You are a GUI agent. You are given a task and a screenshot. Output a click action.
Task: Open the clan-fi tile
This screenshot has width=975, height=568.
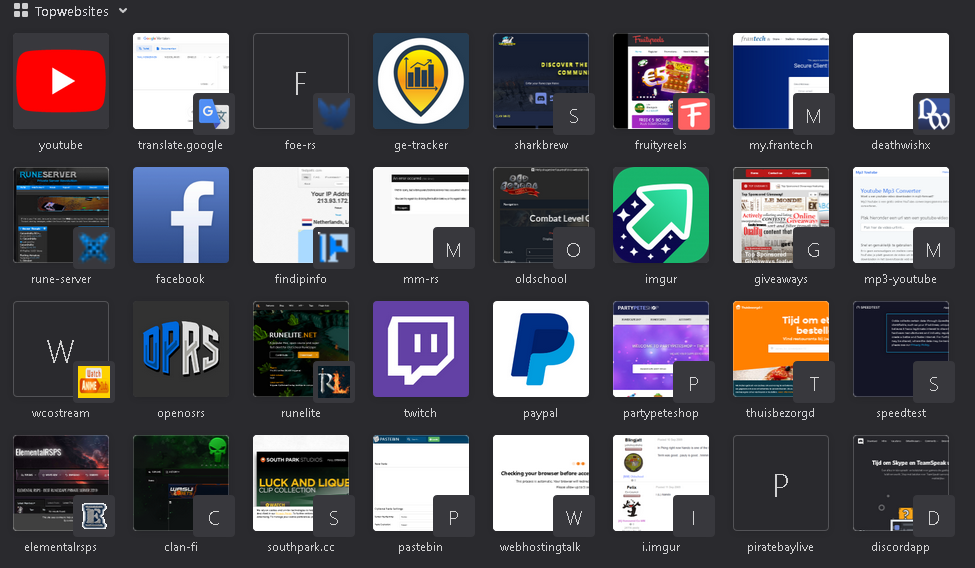(x=181, y=483)
